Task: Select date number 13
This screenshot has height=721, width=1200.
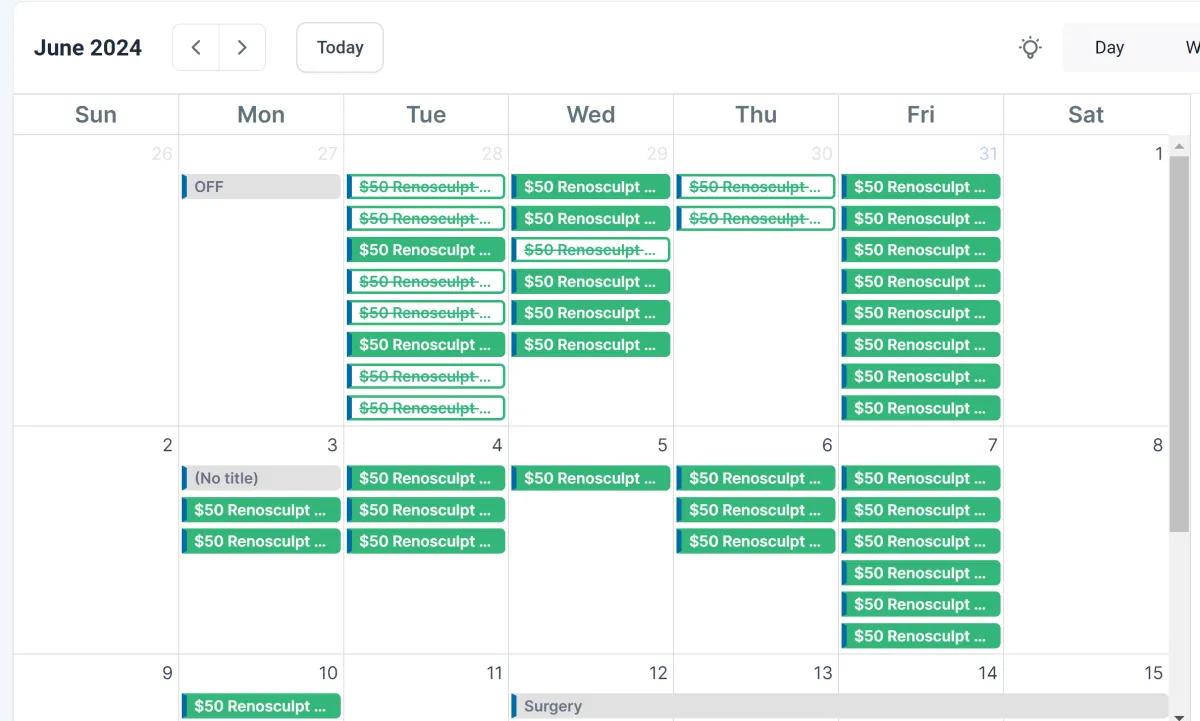Action: [x=823, y=673]
